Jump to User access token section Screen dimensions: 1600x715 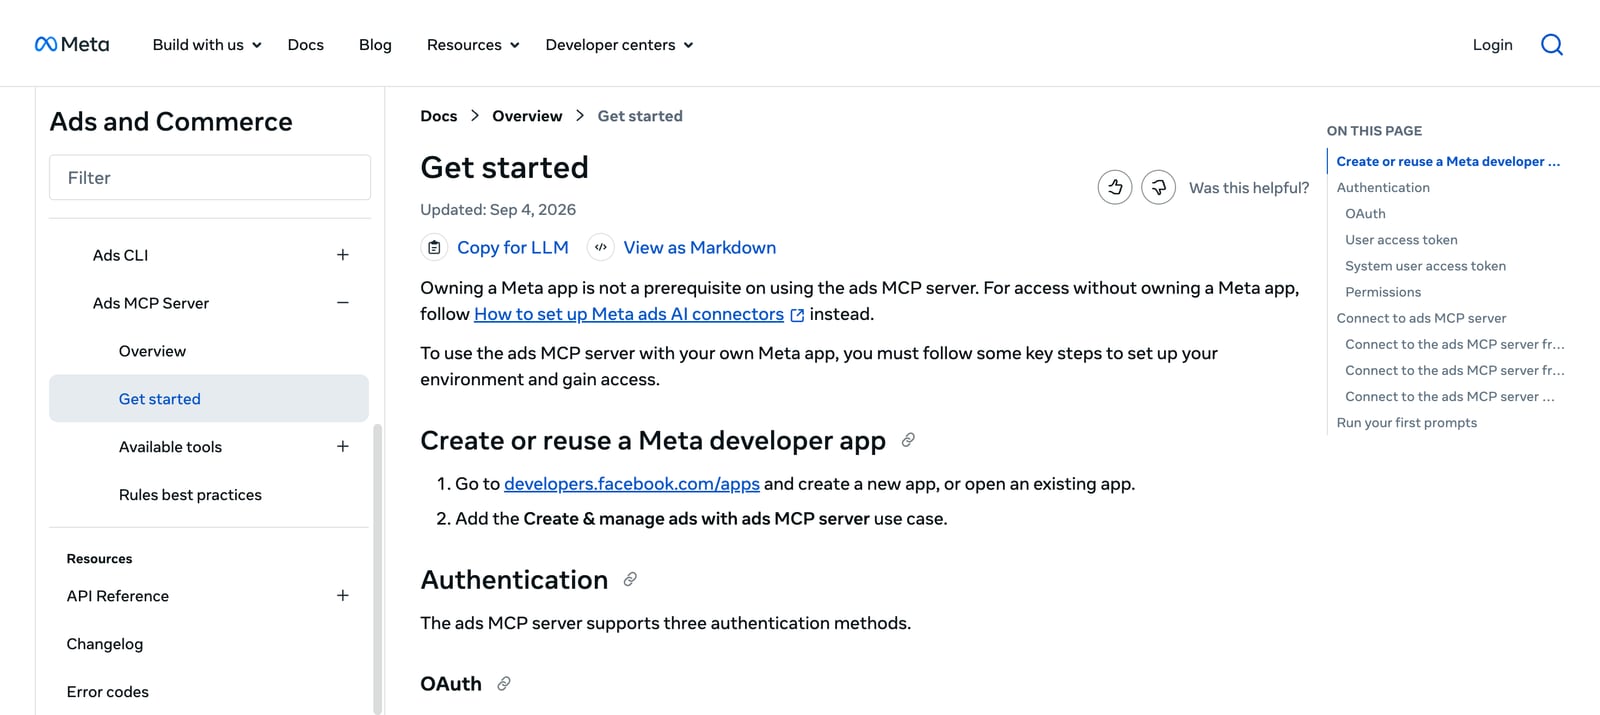(1401, 239)
